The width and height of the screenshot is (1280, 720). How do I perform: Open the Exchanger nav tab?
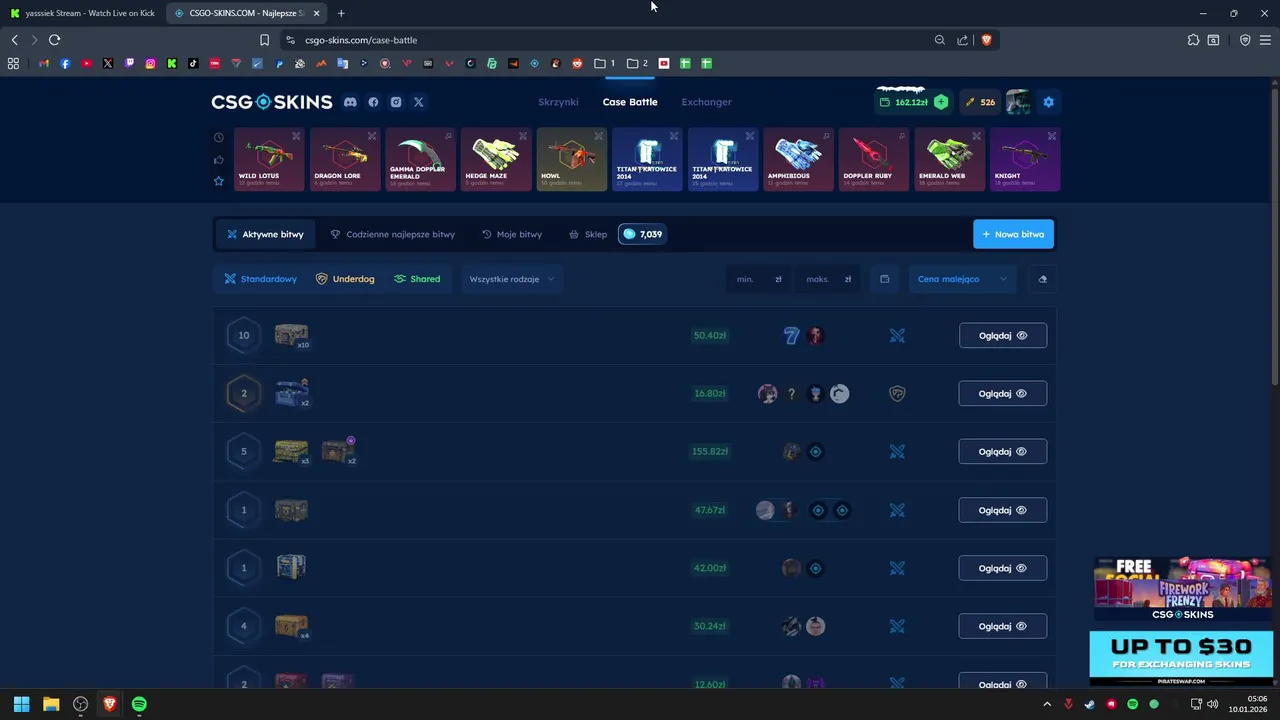(706, 102)
